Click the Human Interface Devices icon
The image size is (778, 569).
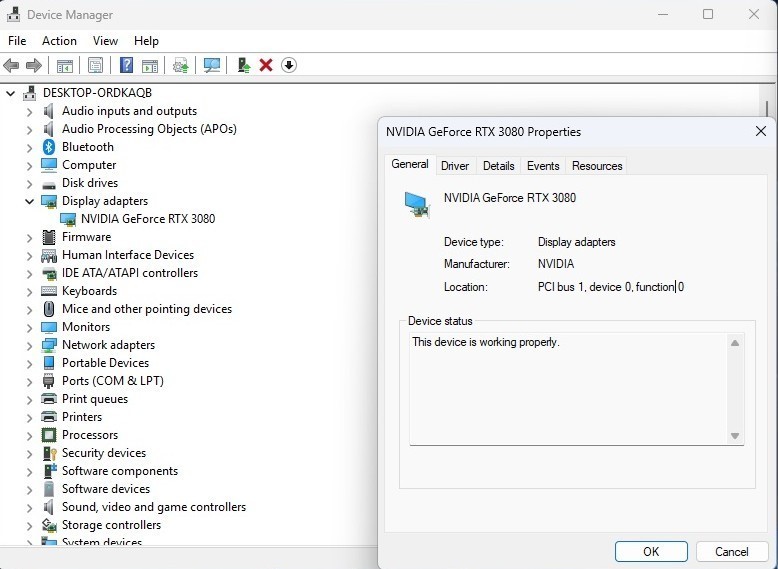[49, 255]
